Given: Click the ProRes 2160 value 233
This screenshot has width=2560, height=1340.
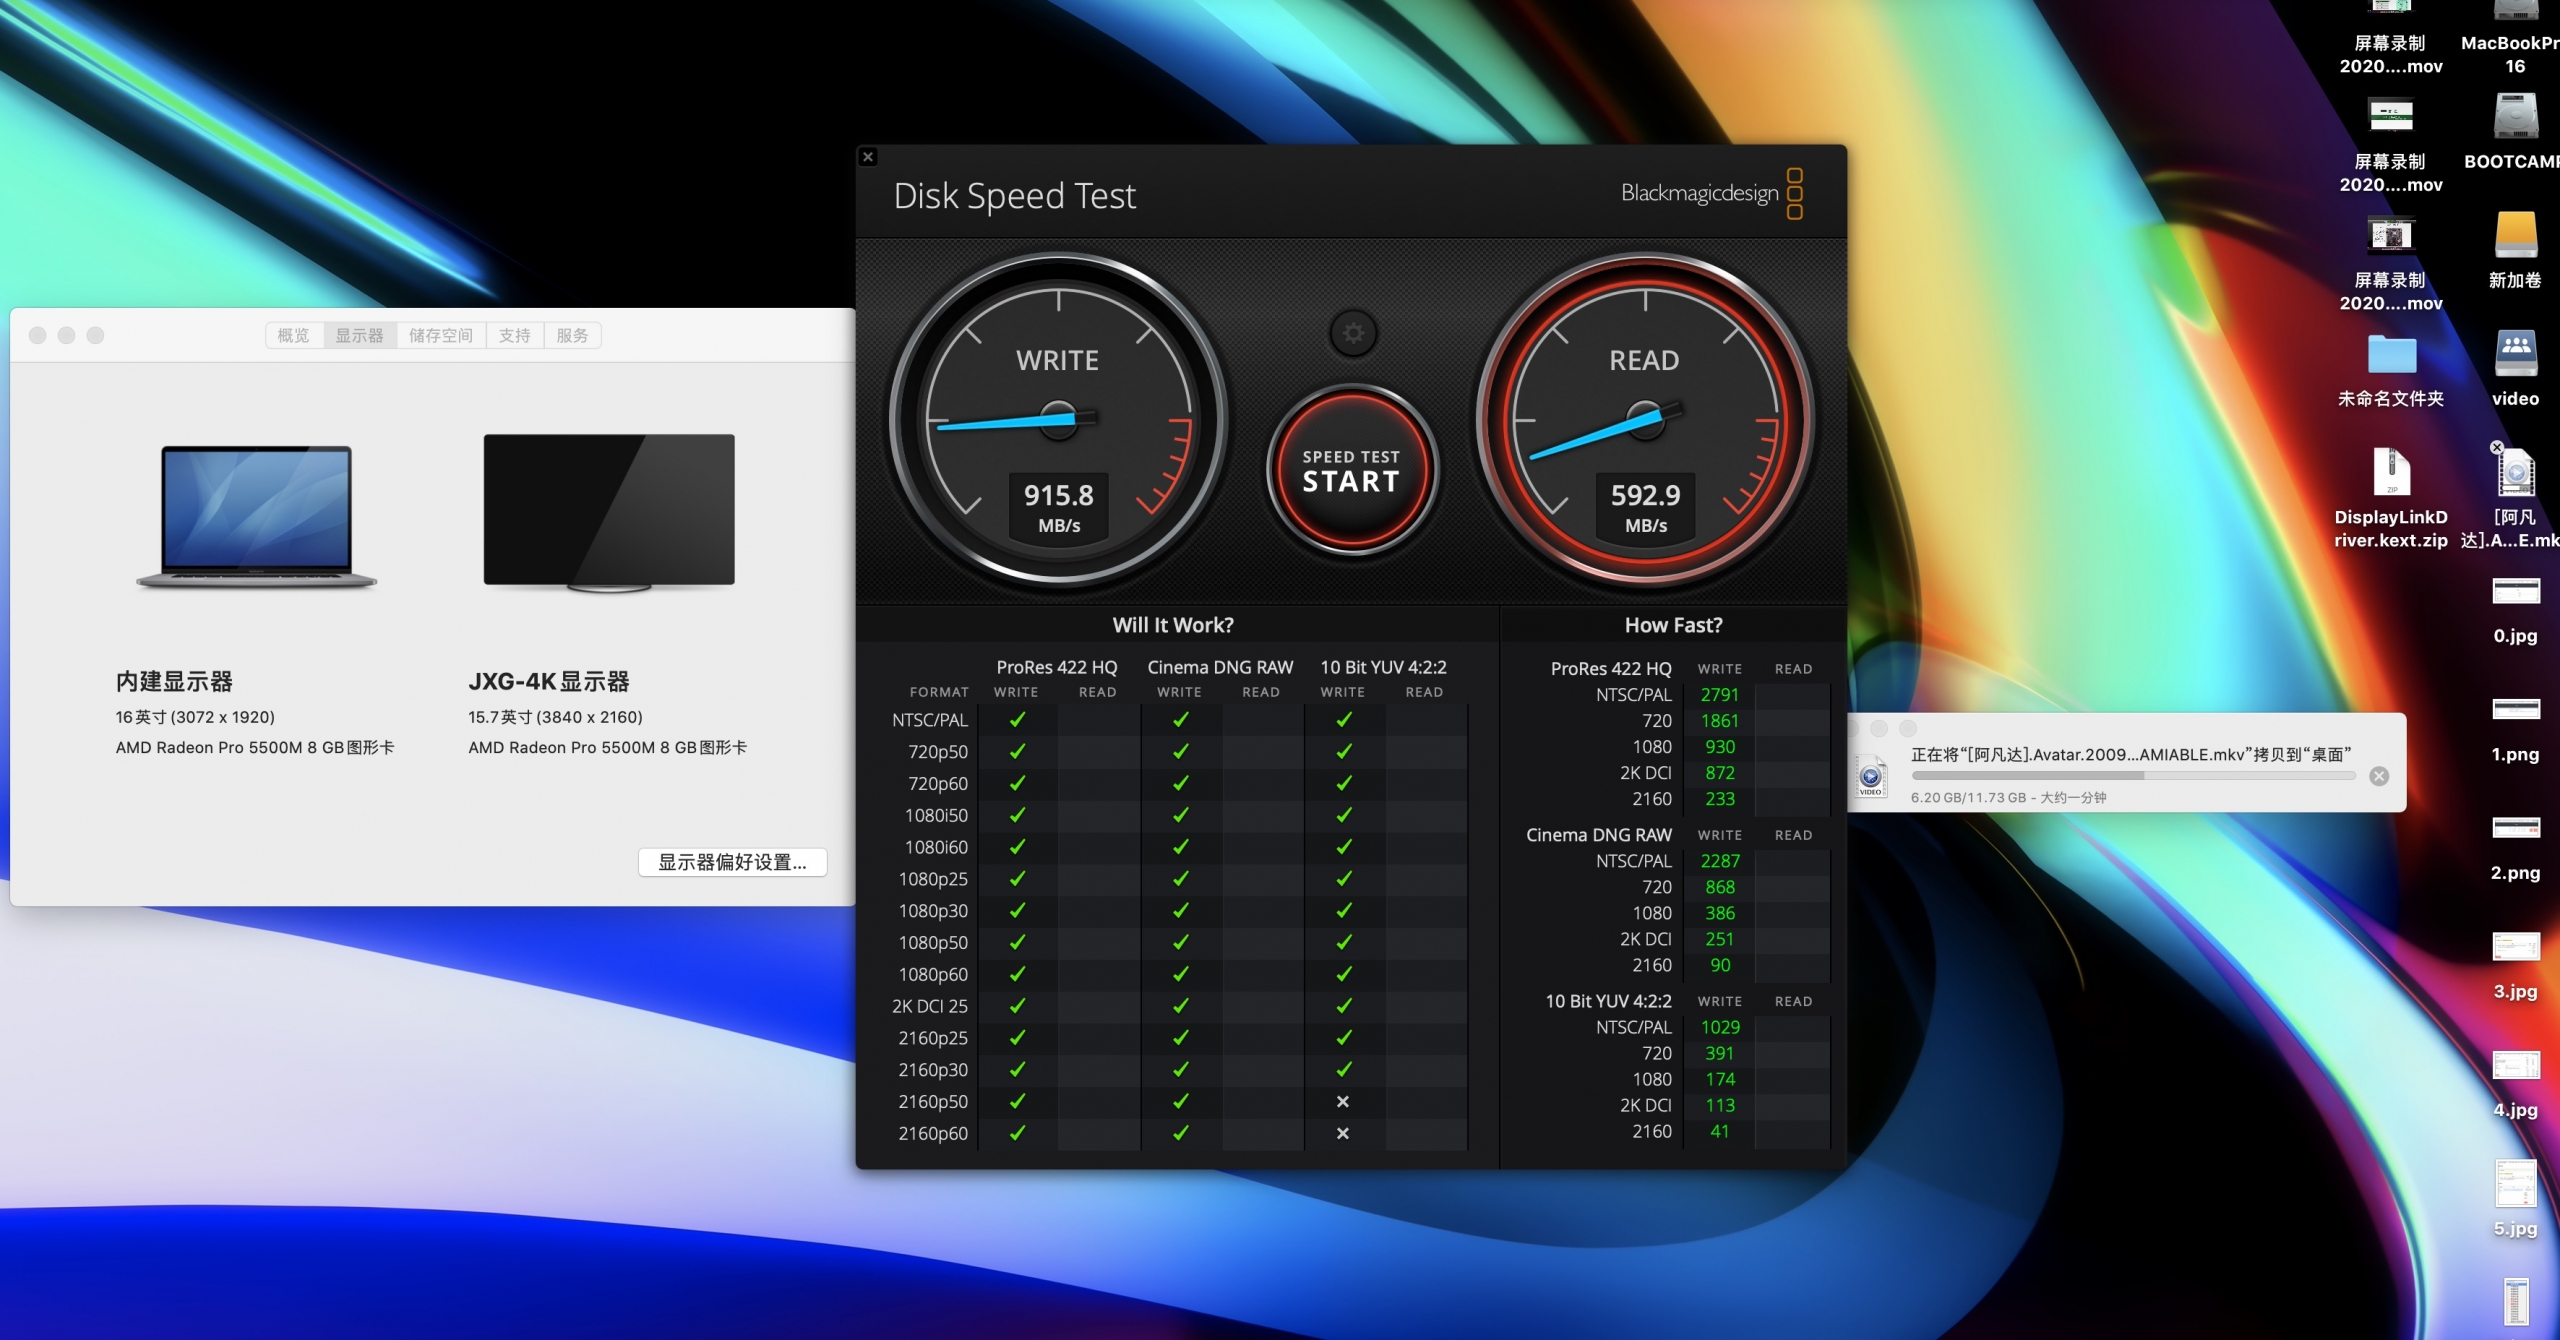Looking at the screenshot, I should (1720, 799).
